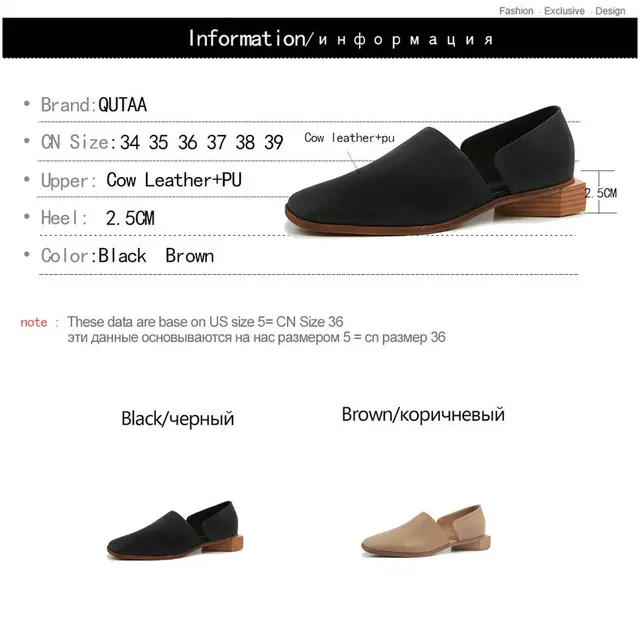The width and height of the screenshot is (640, 640).
Task: Click the red note label
Action: (x=33, y=322)
